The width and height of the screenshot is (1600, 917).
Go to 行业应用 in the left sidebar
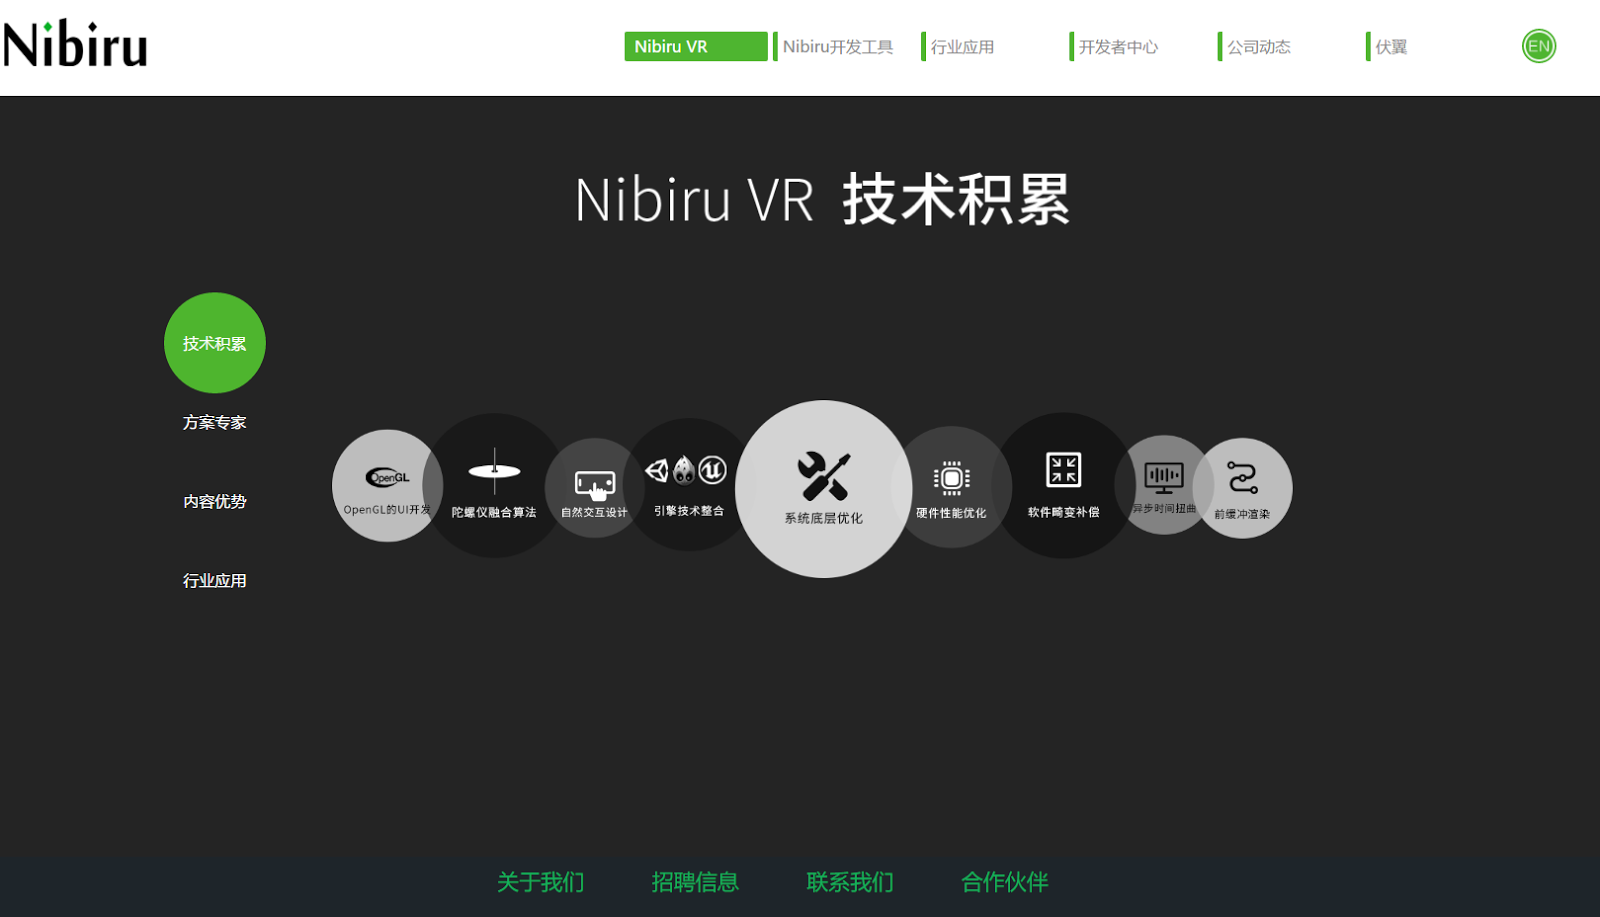215,580
